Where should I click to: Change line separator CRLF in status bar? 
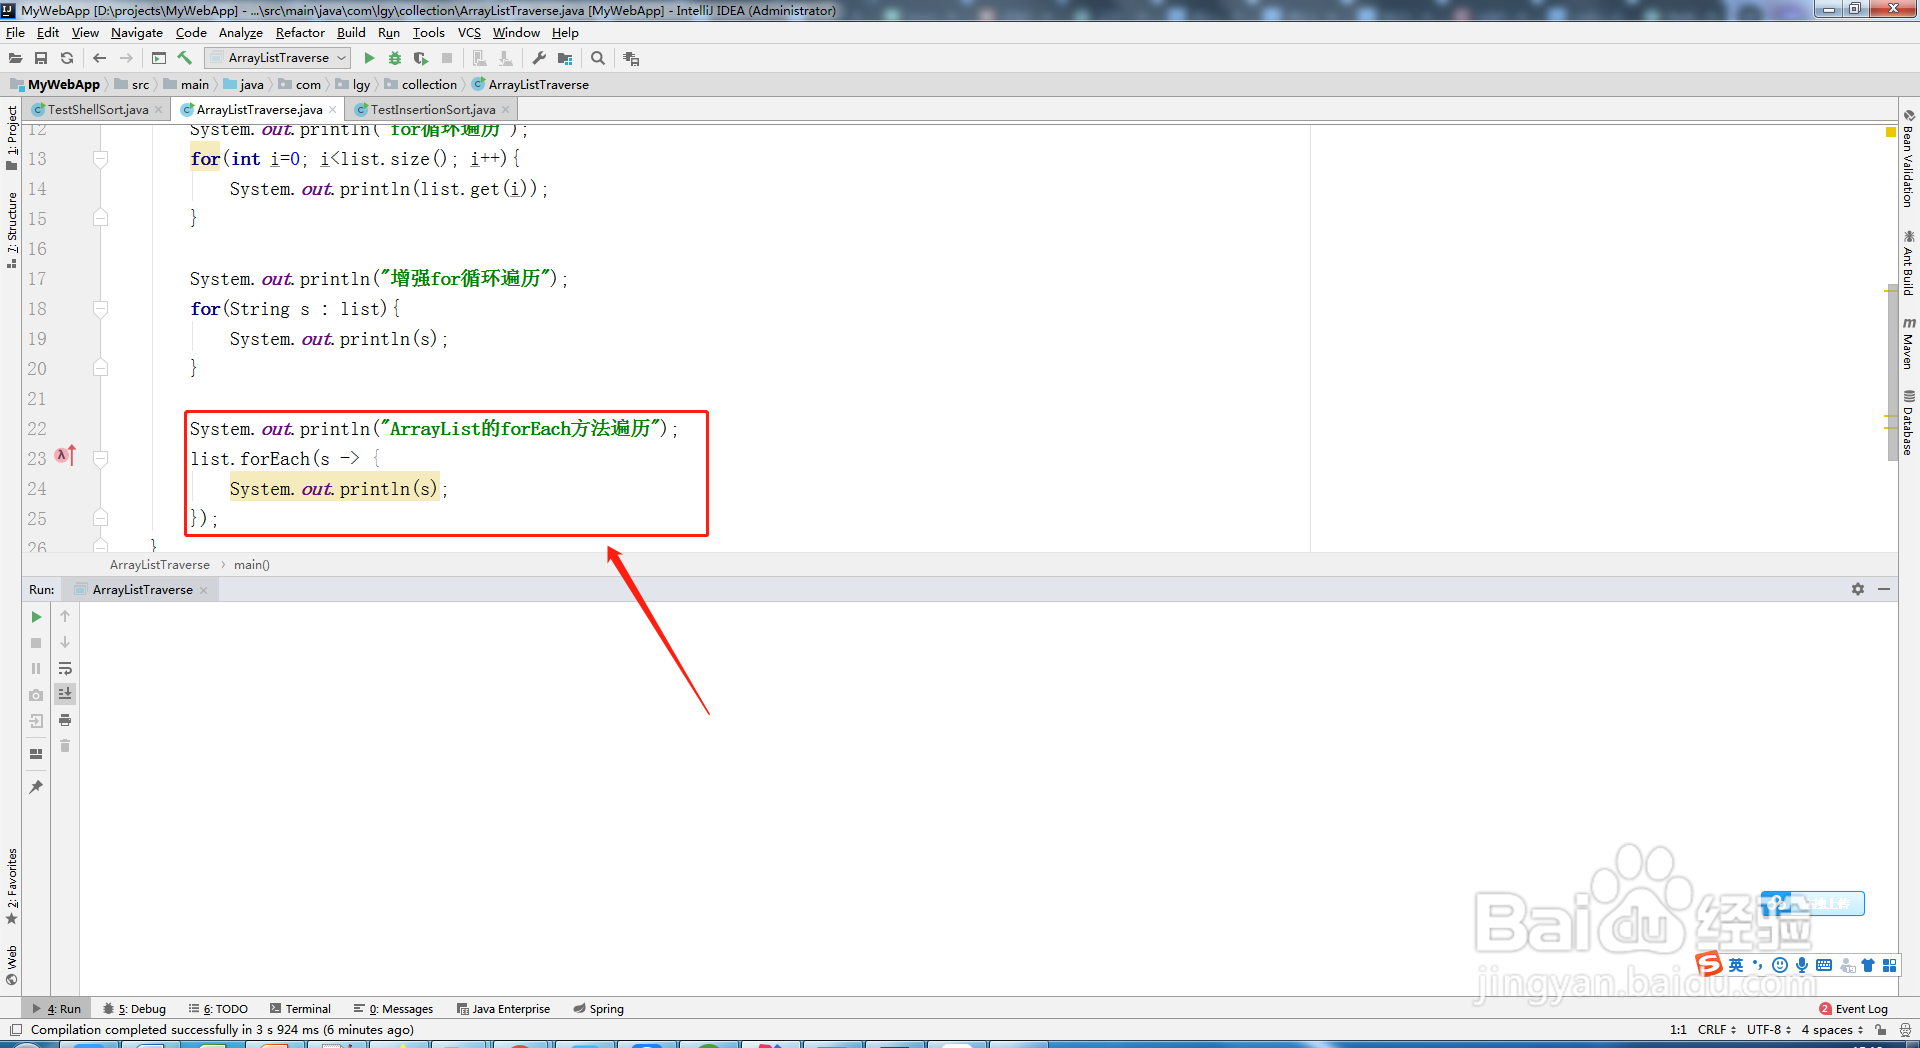tap(1716, 1029)
